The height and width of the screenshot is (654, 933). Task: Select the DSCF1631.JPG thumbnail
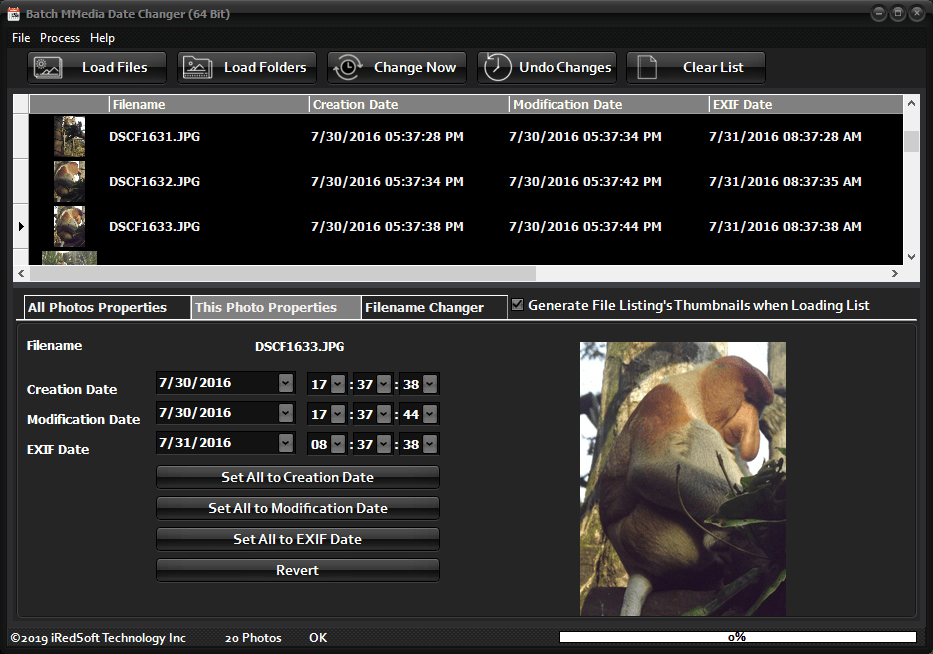pyautogui.click(x=70, y=136)
